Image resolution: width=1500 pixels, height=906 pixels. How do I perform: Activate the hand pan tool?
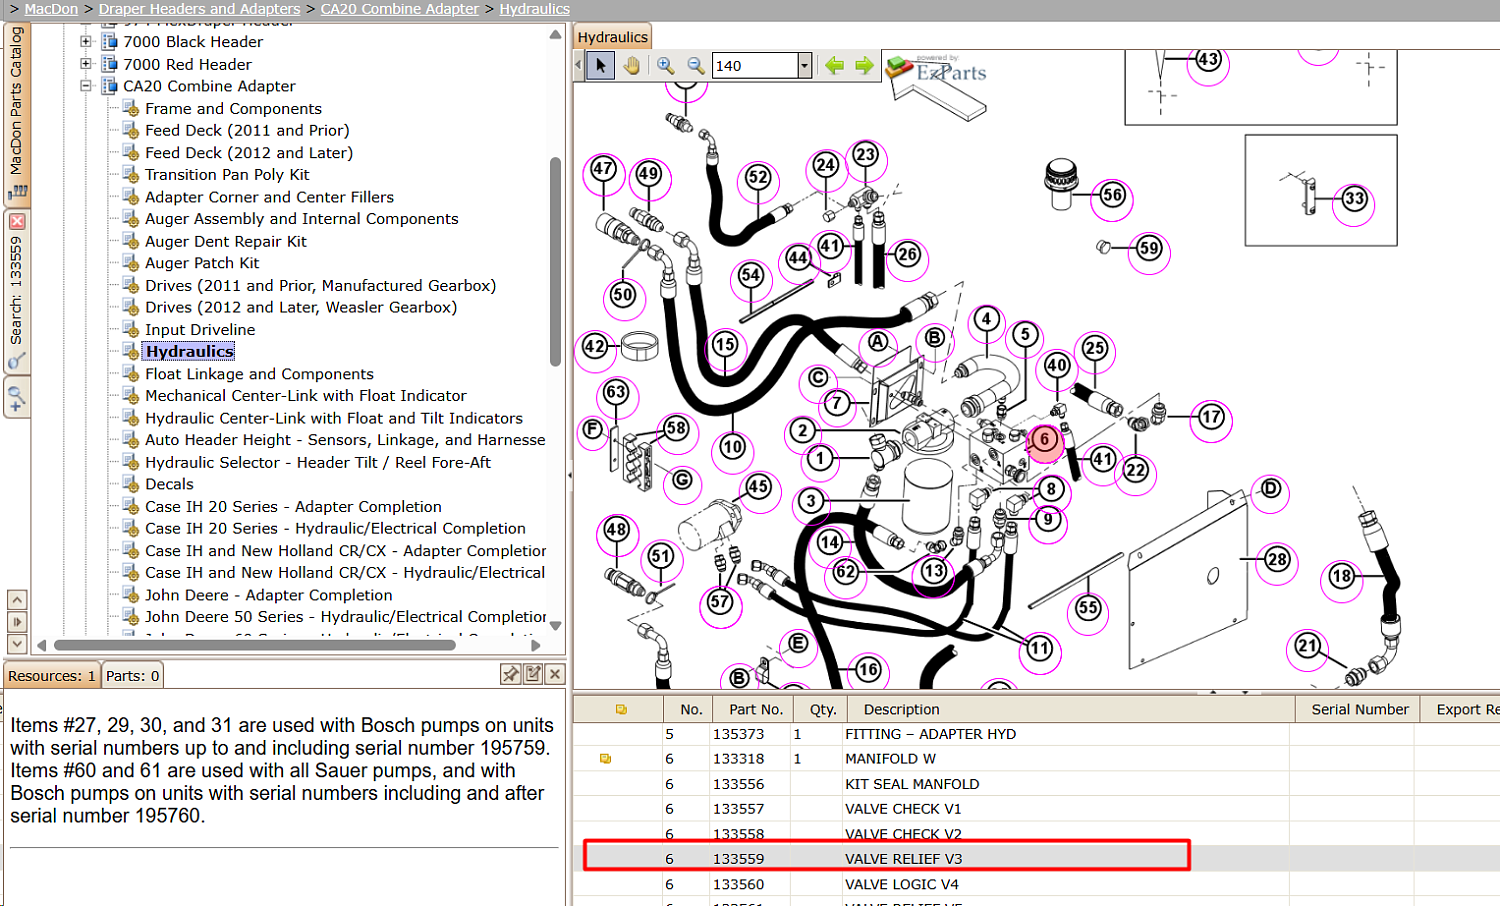[631, 66]
